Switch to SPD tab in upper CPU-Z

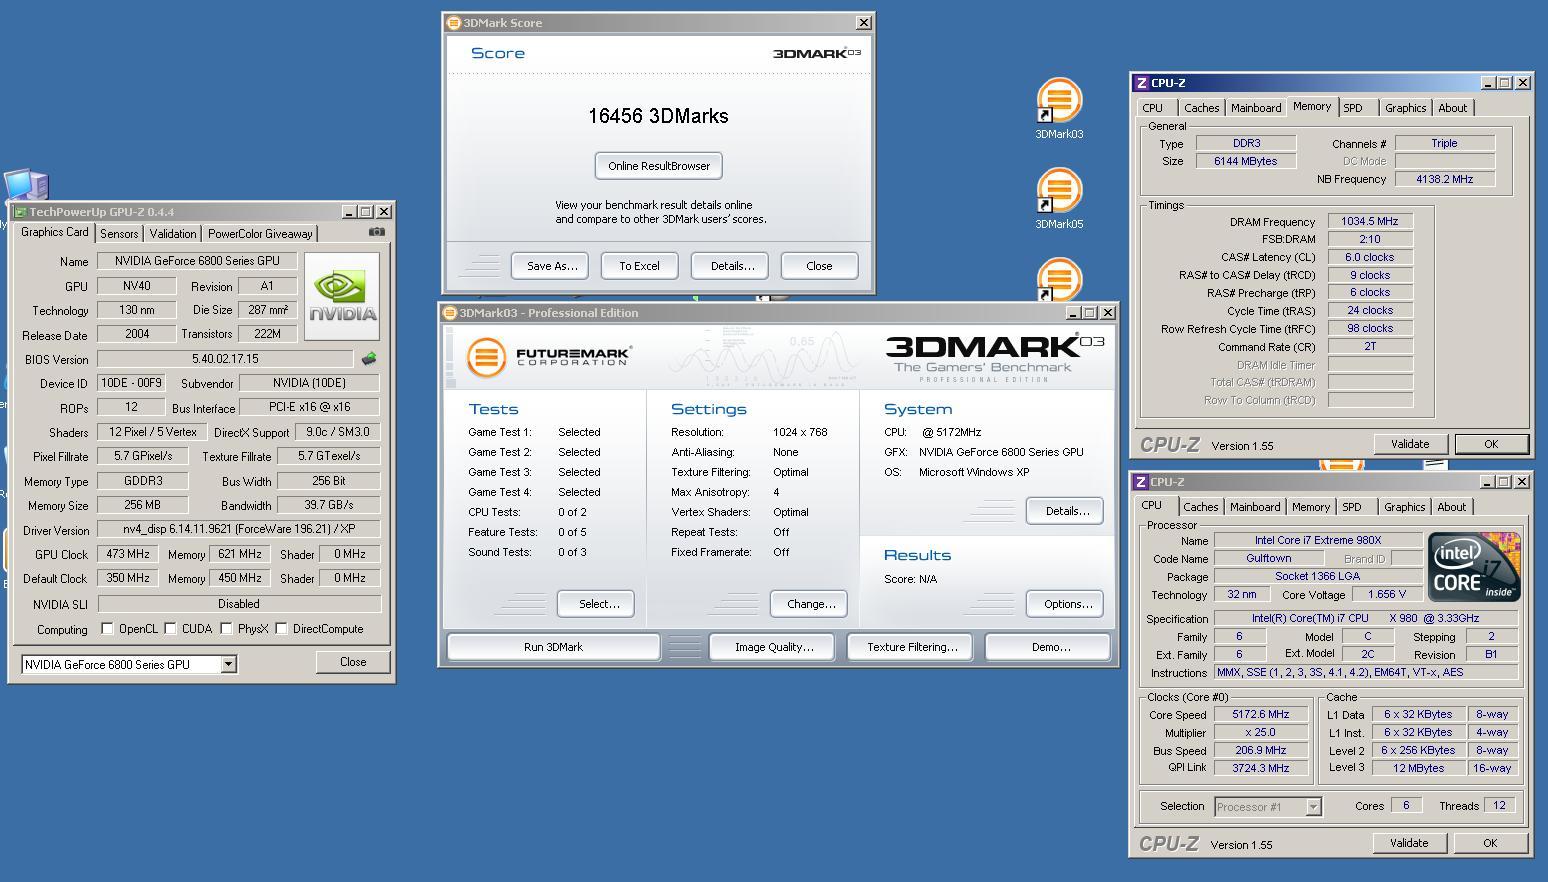1353,108
